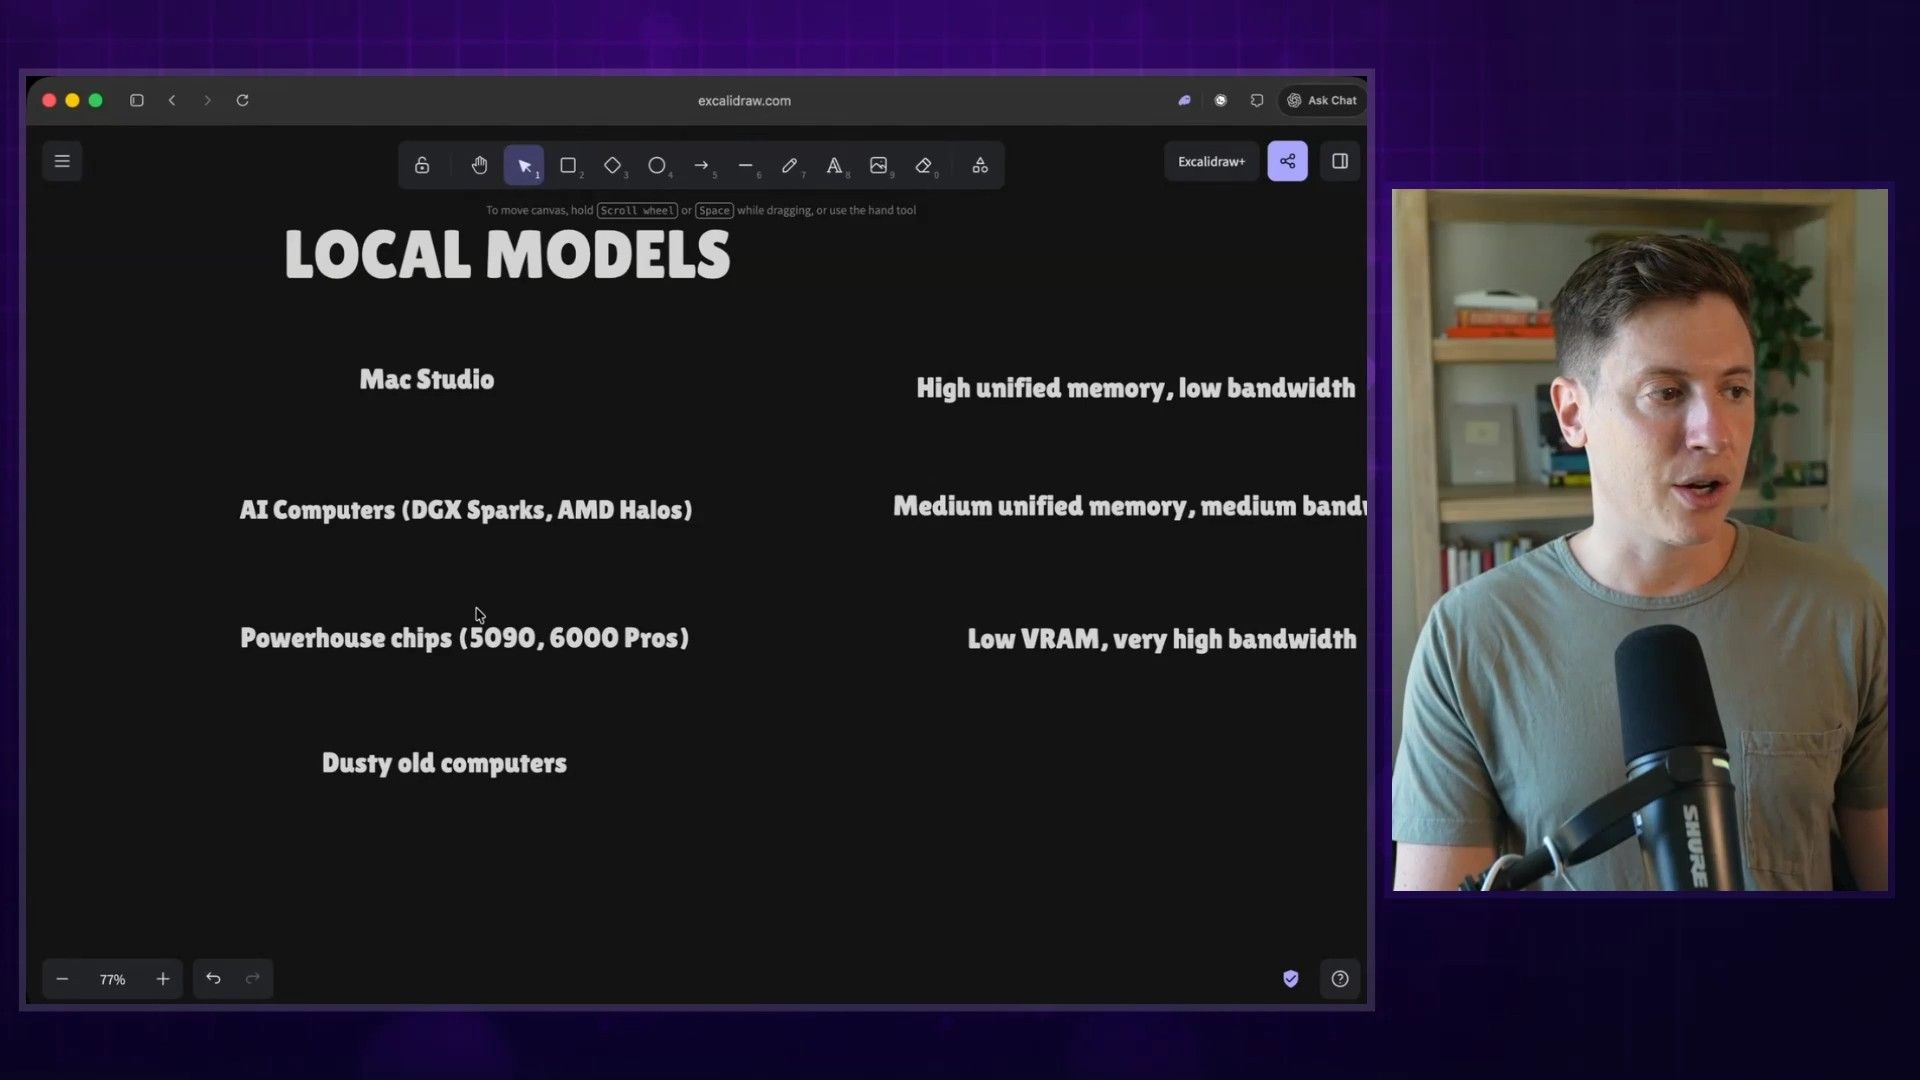Select the Medium unified memory text element
The height and width of the screenshot is (1080, 1920).
coord(1130,506)
